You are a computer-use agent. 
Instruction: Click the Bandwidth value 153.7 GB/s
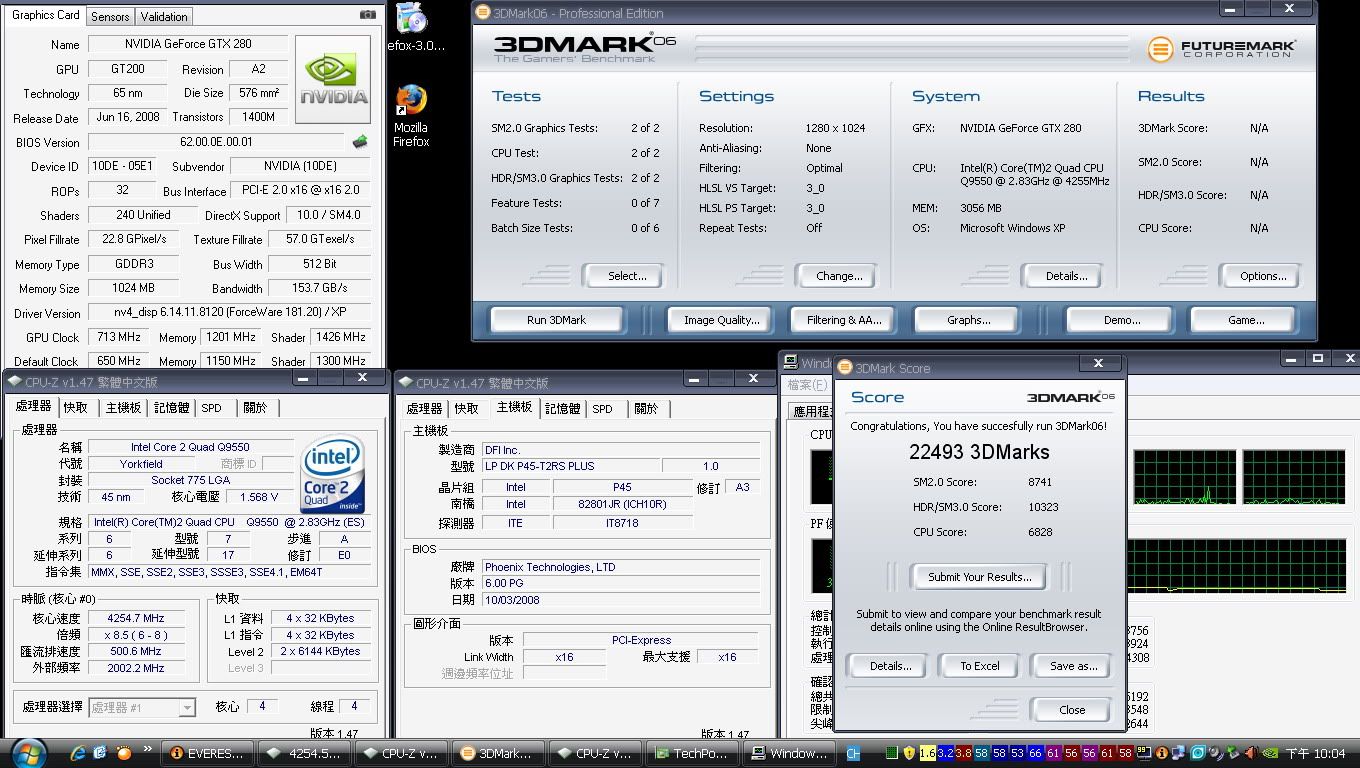pyautogui.click(x=319, y=288)
